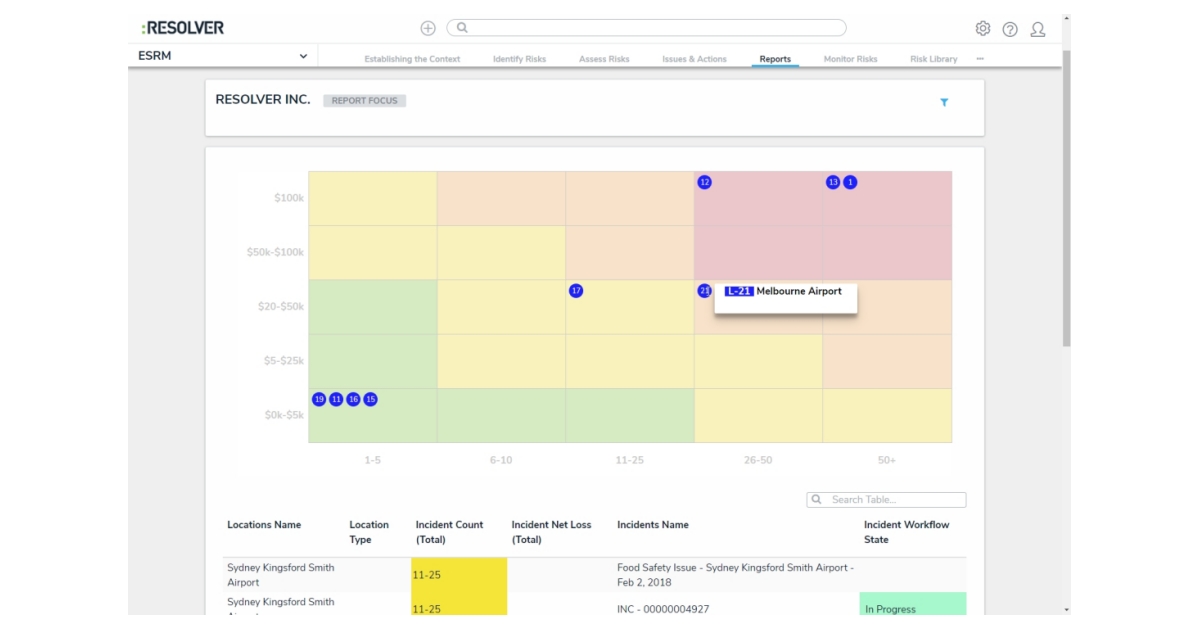Switch to the Identify Risks tab
Viewport: 1200px width, 627px height.
pyautogui.click(x=519, y=59)
